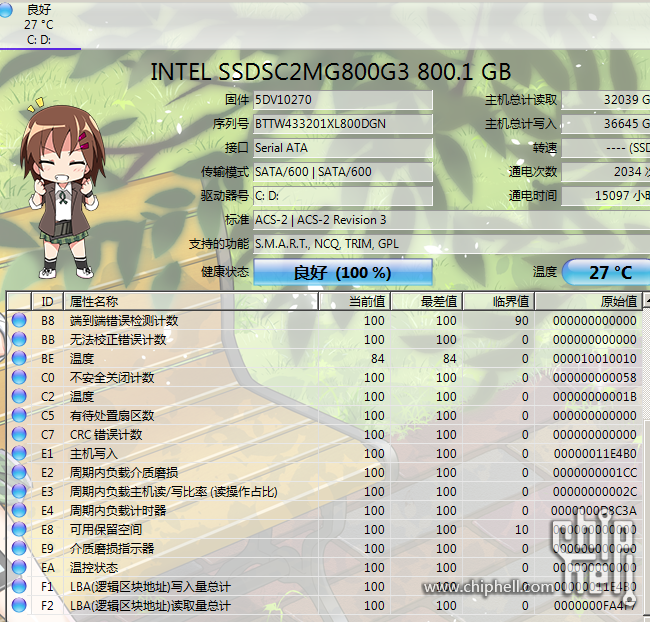Click status orb of E1 主机写入 row
Viewport: 650px width, 622px height.
tap(19, 454)
